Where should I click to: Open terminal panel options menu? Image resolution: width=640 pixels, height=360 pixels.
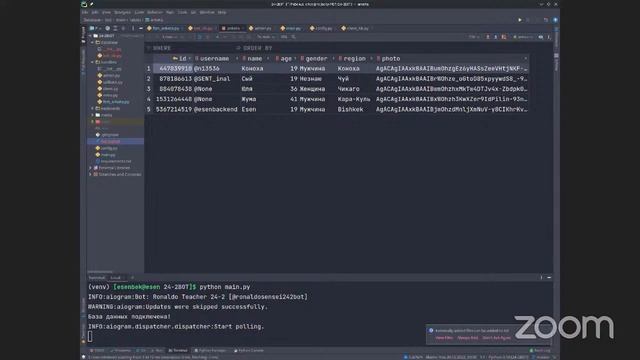tap(541, 278)
